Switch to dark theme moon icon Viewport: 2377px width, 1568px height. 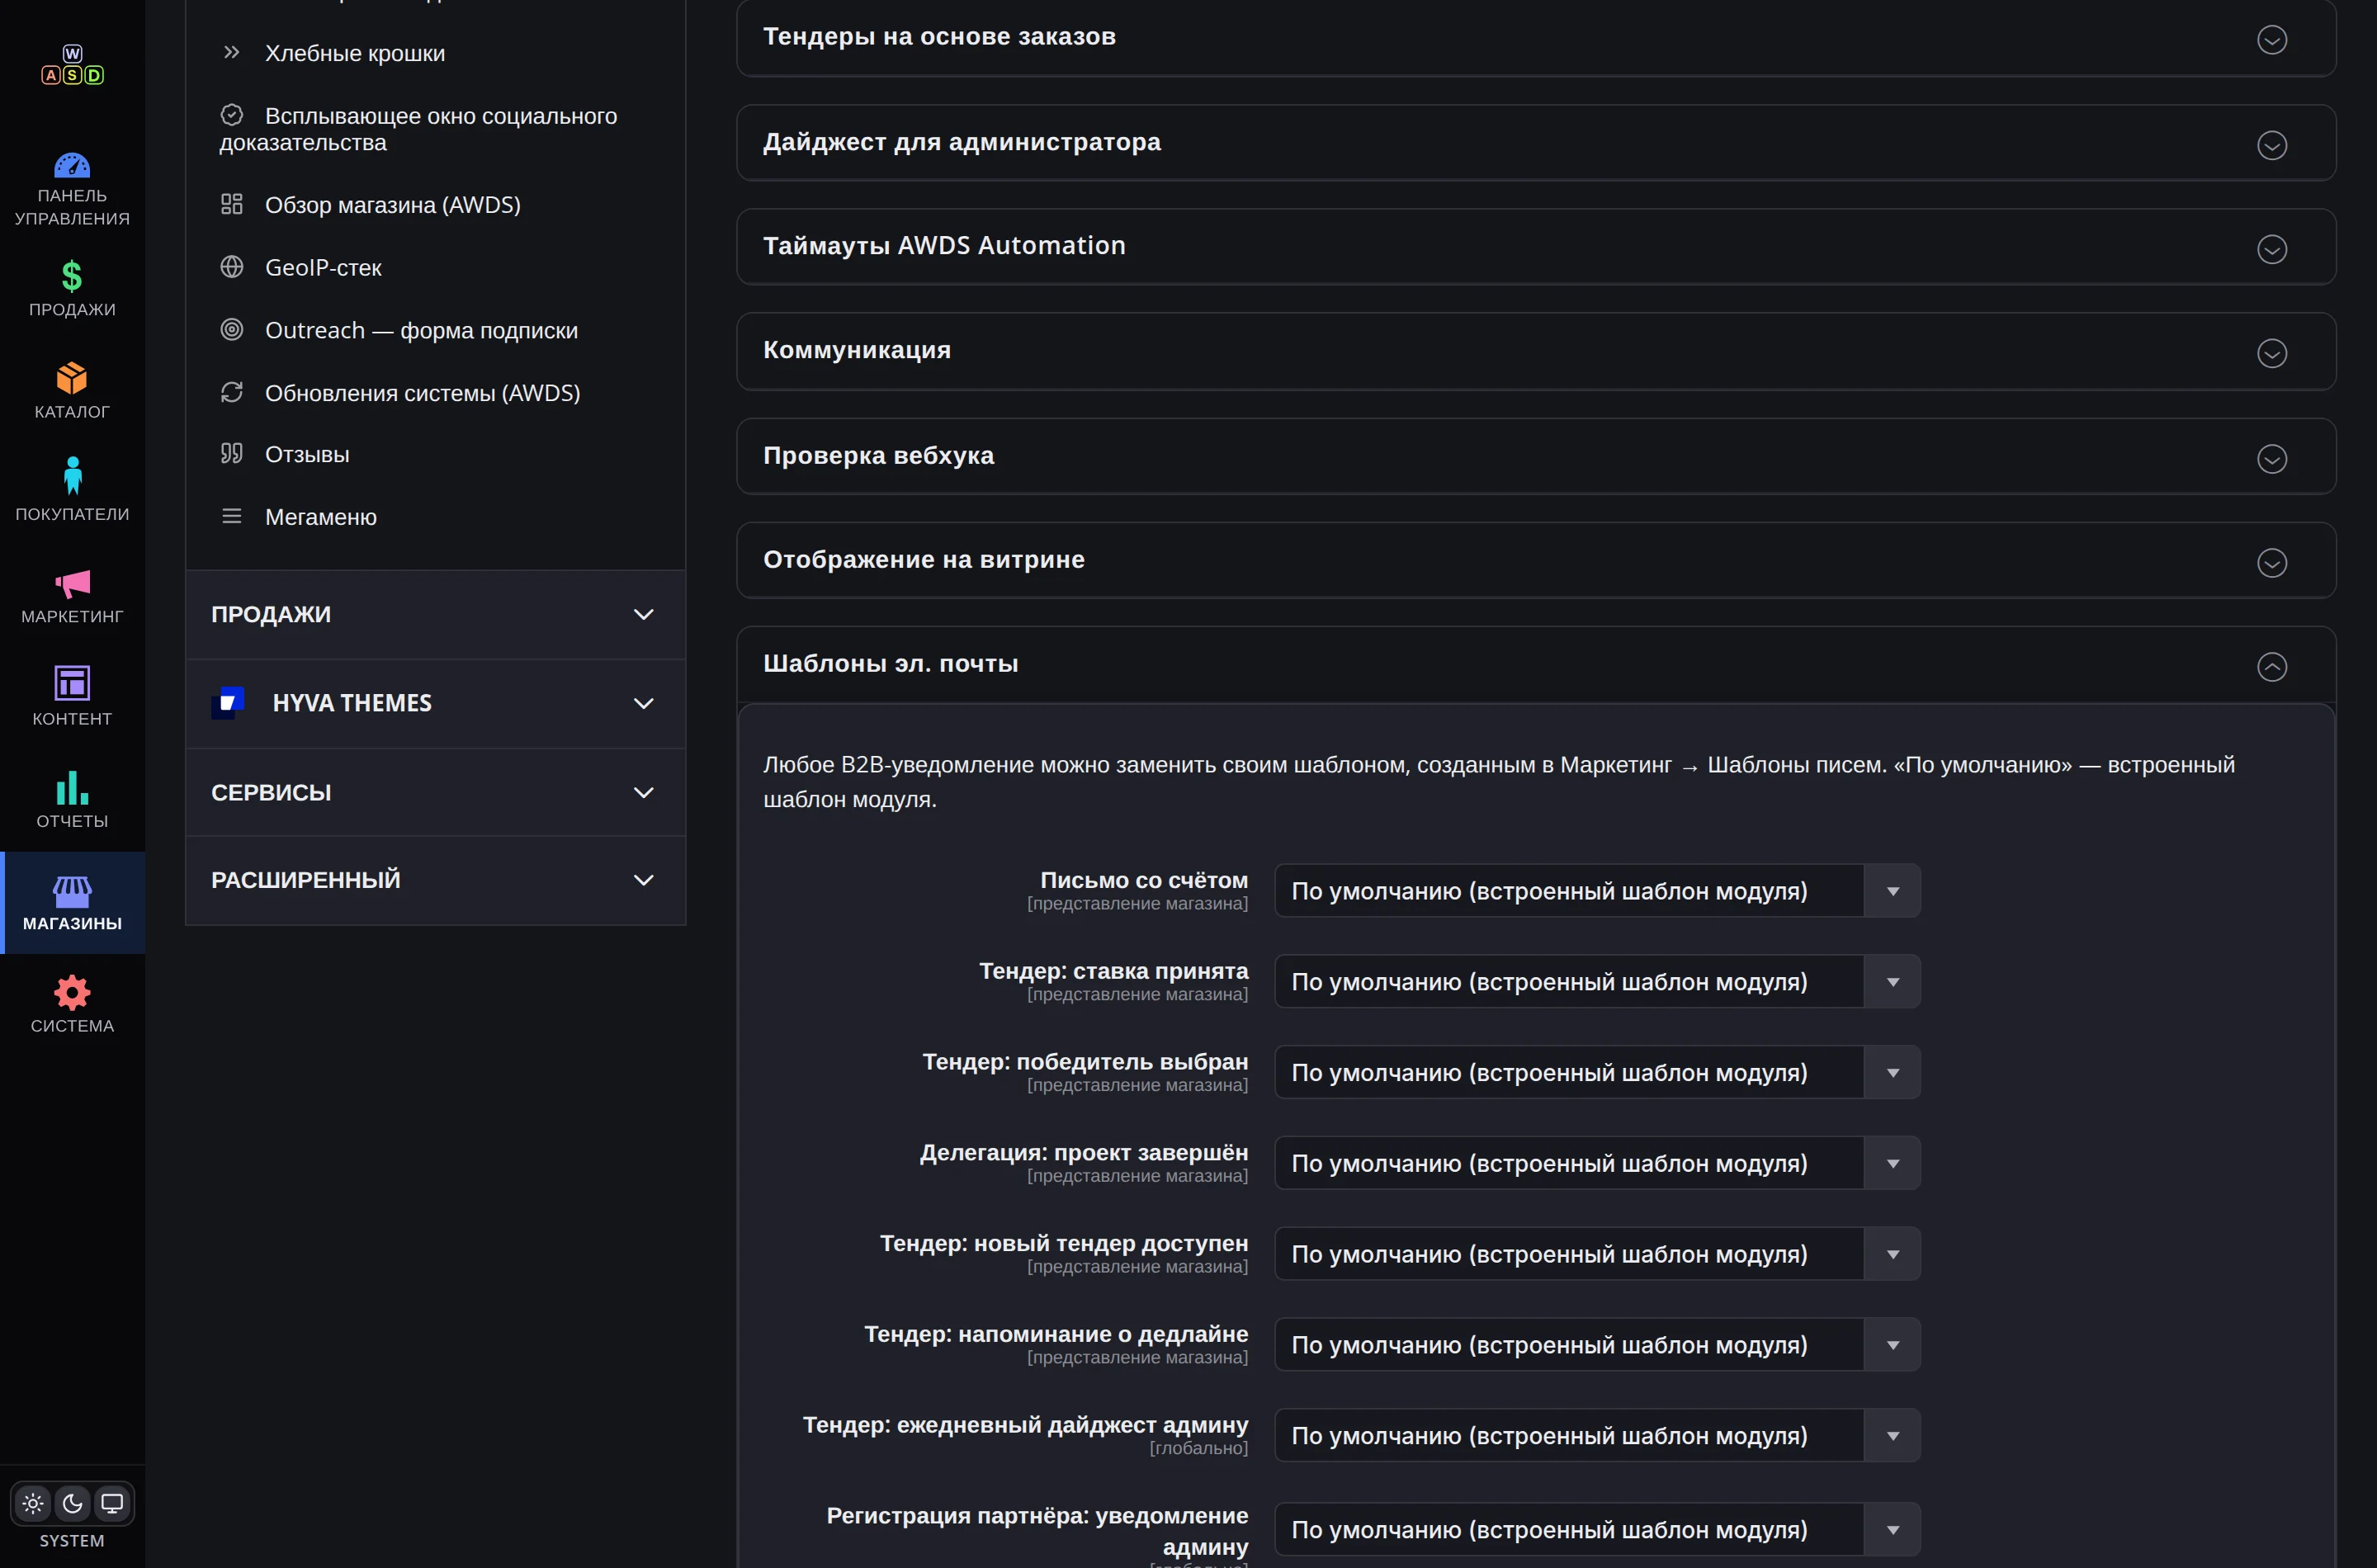72,1503
